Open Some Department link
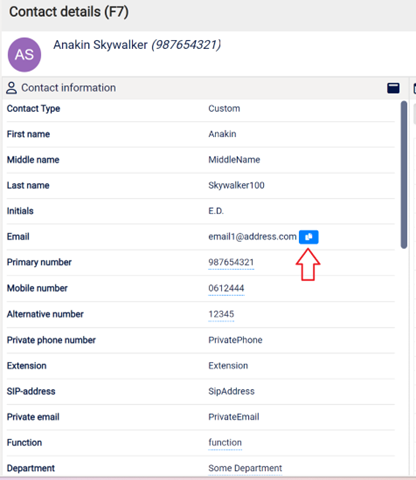 coord(245,468)
